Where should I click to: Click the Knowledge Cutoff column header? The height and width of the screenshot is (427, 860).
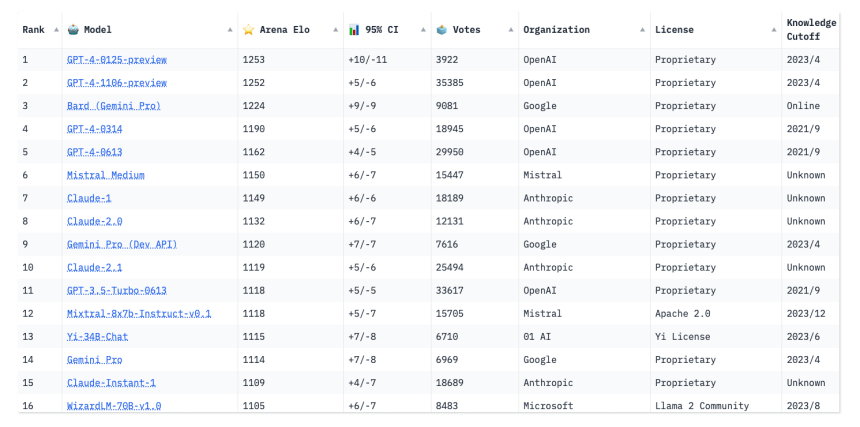(x=811, y=30)
